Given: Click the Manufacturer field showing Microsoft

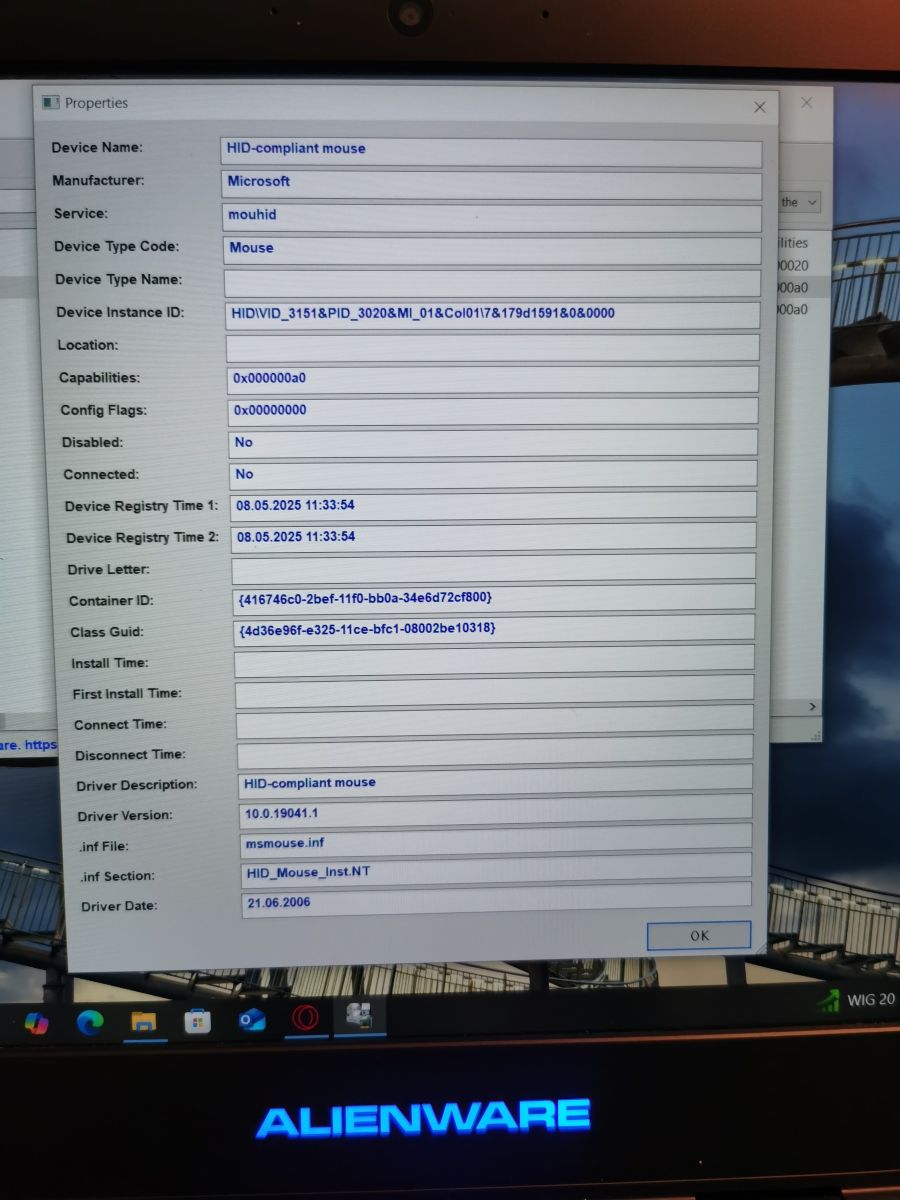Looking at the screenshot, I should coord(492,185).
